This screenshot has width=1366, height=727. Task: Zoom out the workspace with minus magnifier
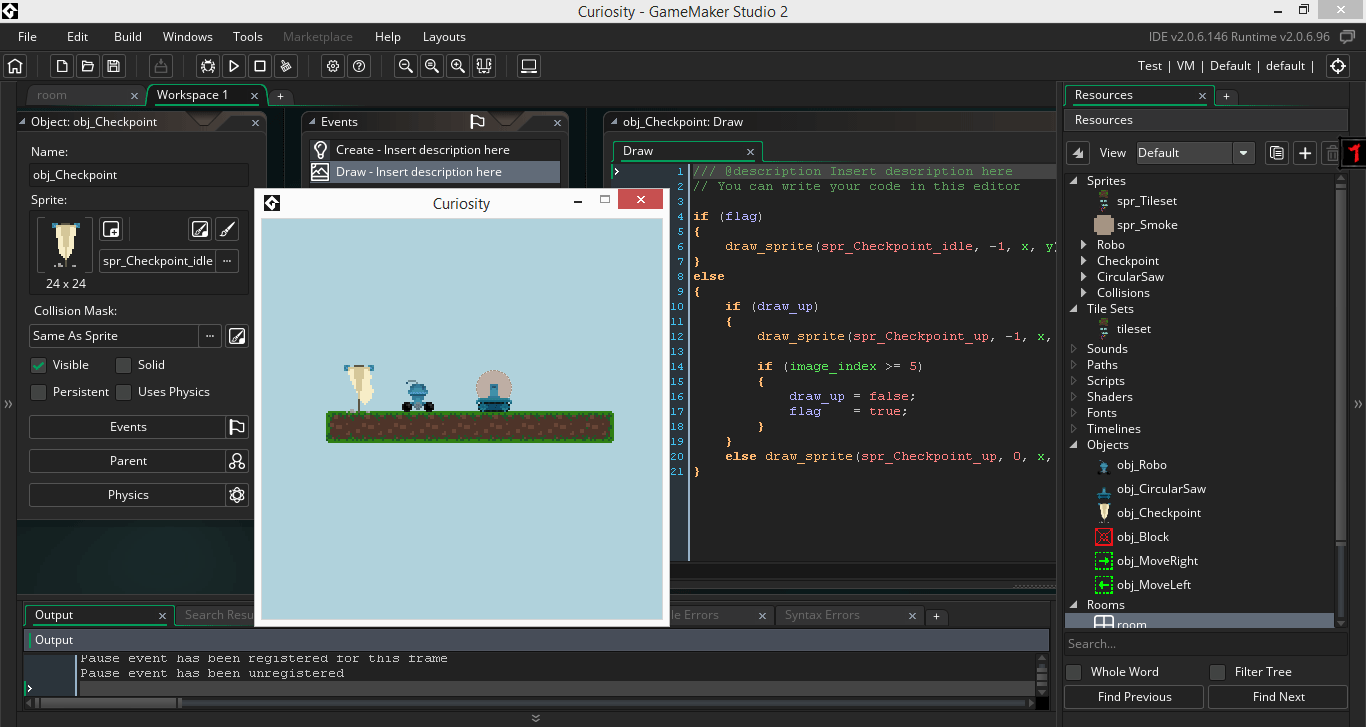coord(406,66)
